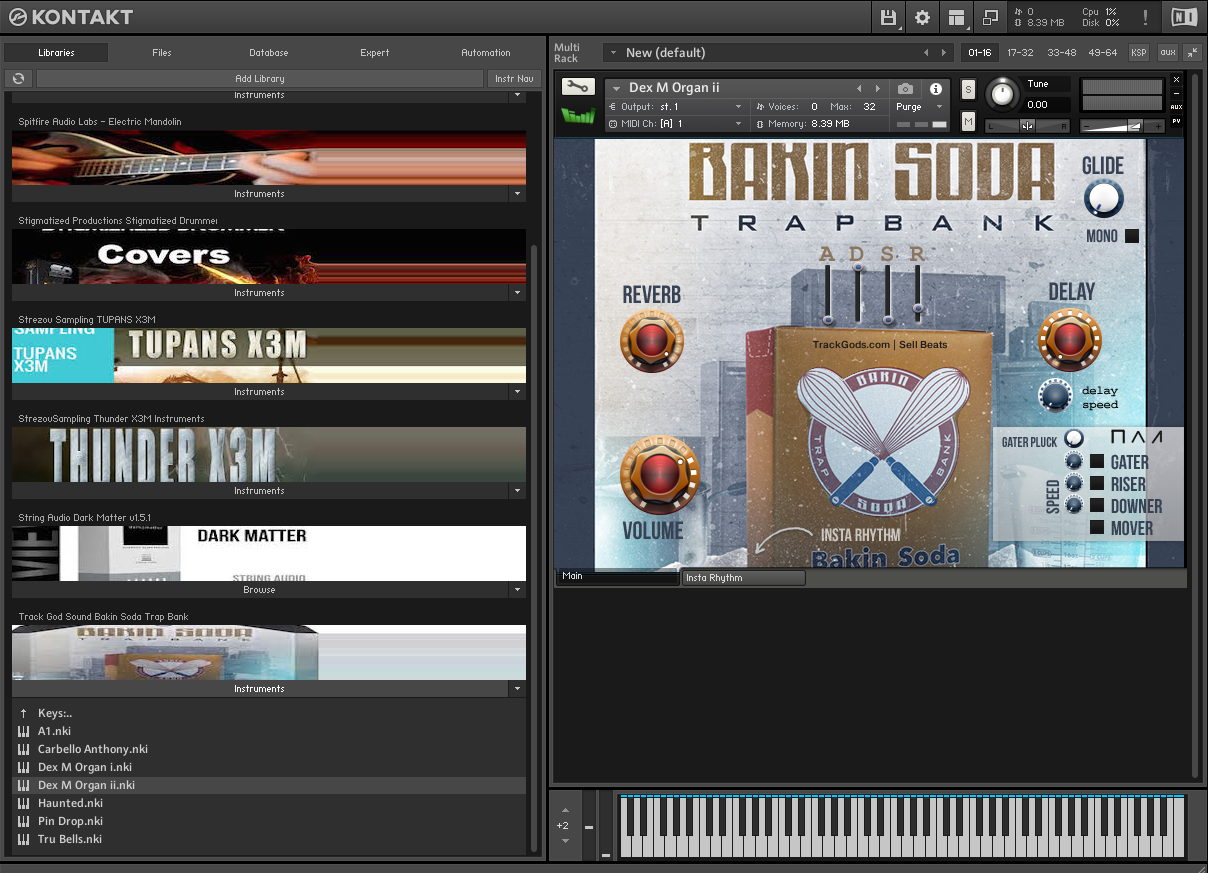Open the Kontakt options gear
The width and height of the screenshot is (1208, 873).
click(922, 17)
